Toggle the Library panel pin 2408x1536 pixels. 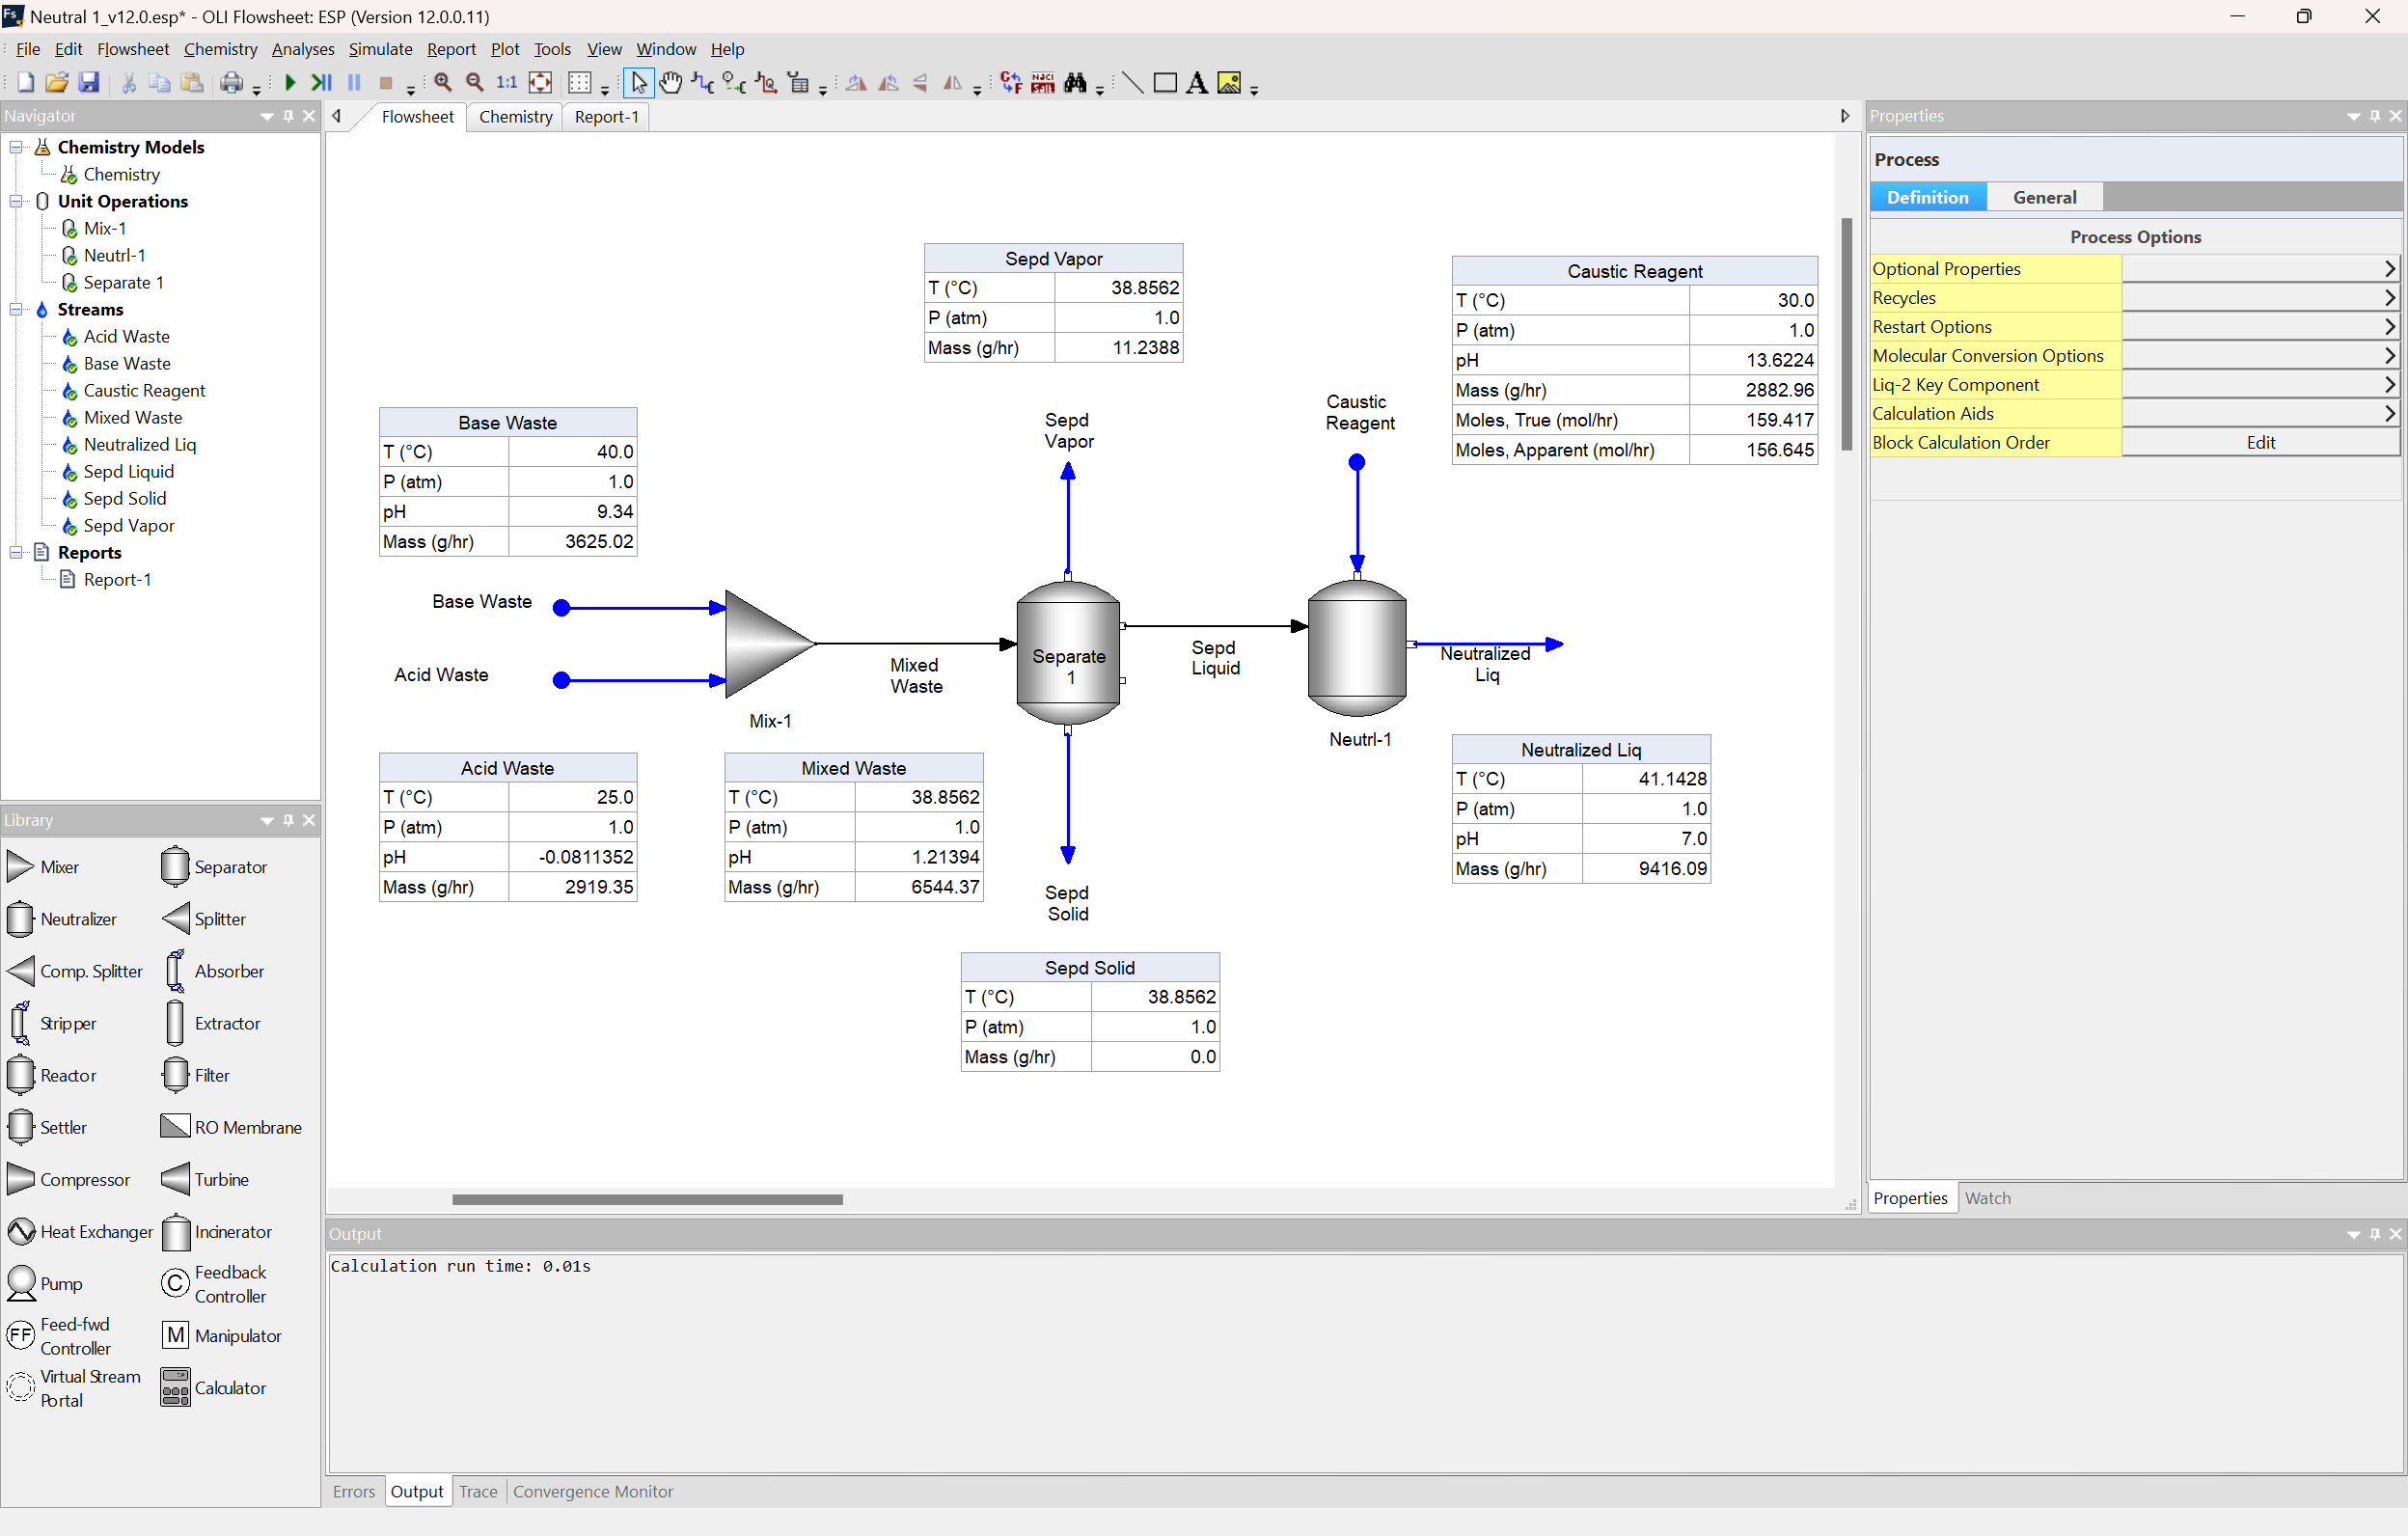pos(288,820)
